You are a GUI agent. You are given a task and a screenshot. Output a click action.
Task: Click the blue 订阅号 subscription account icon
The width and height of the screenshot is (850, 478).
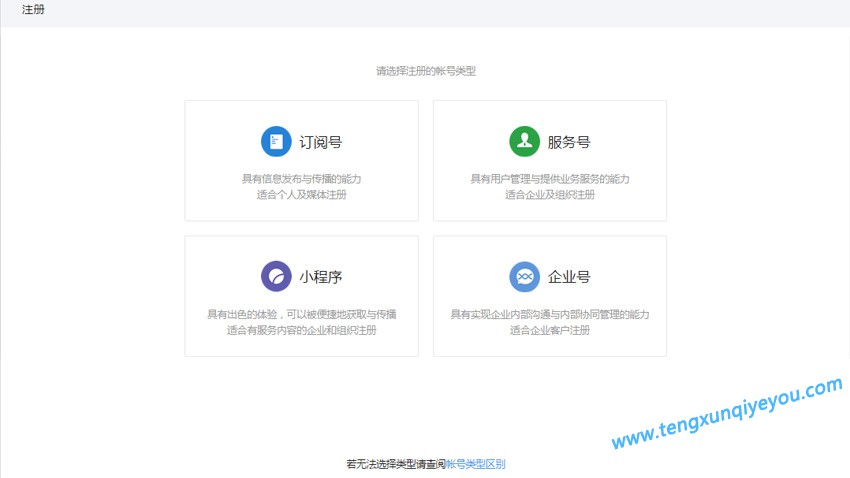pyautogui.click(x=276, y=141)
